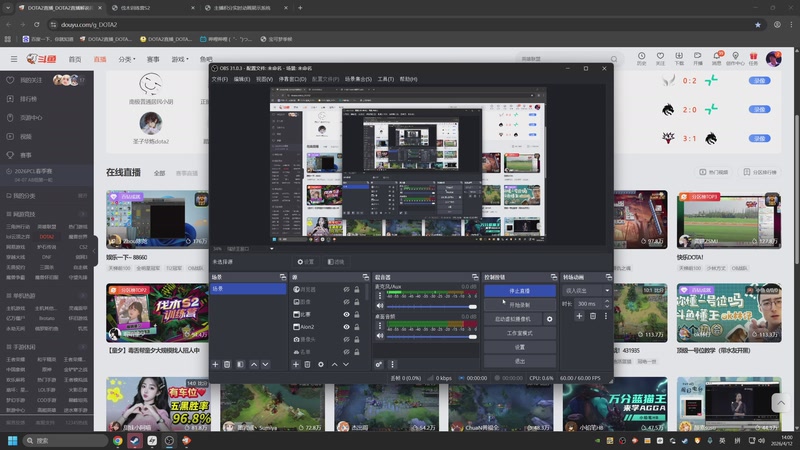This screenshot has width=800, height=450.
Task: Open virtual camera settings gear
Action: (549, 319)
